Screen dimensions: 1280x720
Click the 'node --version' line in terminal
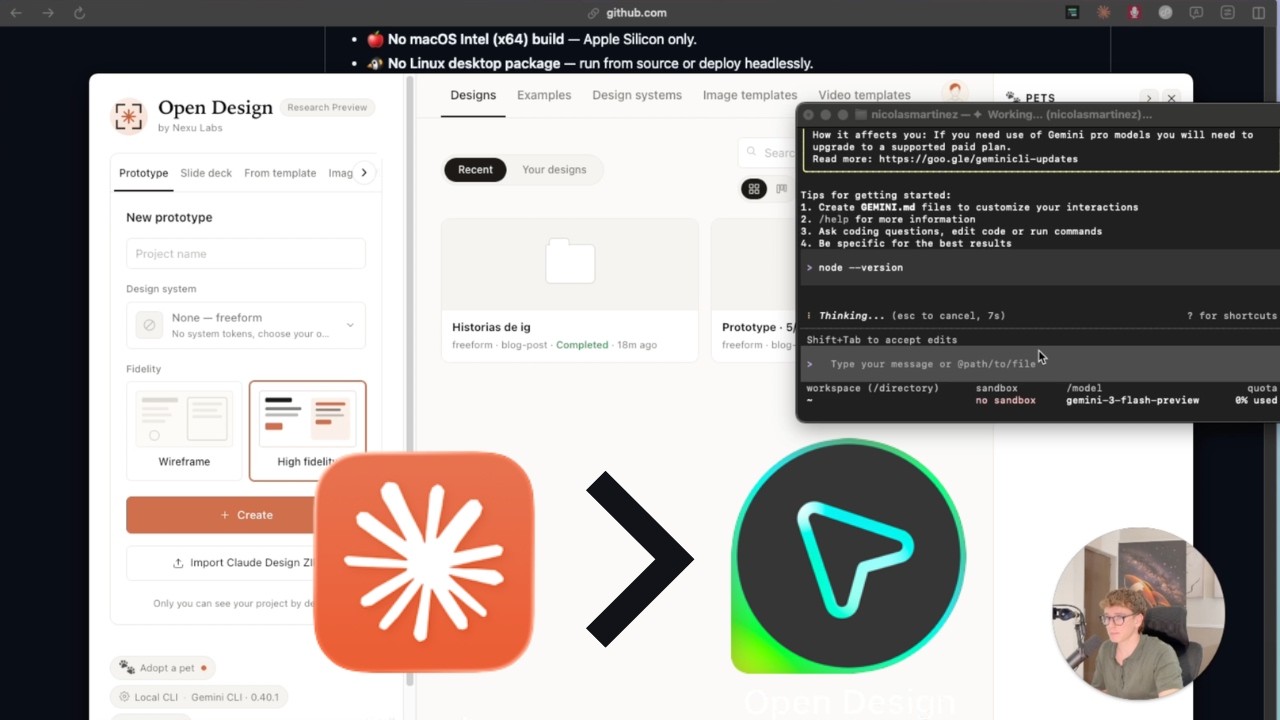click(x=860, y=268)
